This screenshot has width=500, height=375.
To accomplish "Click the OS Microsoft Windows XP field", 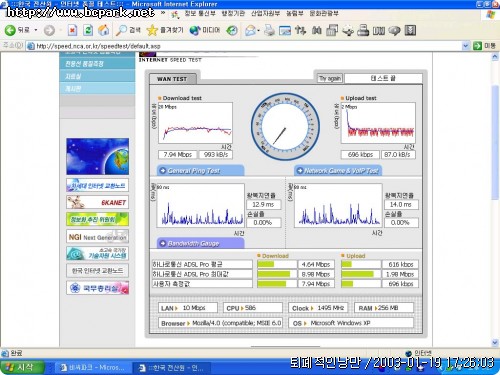I will pos(351,323).
